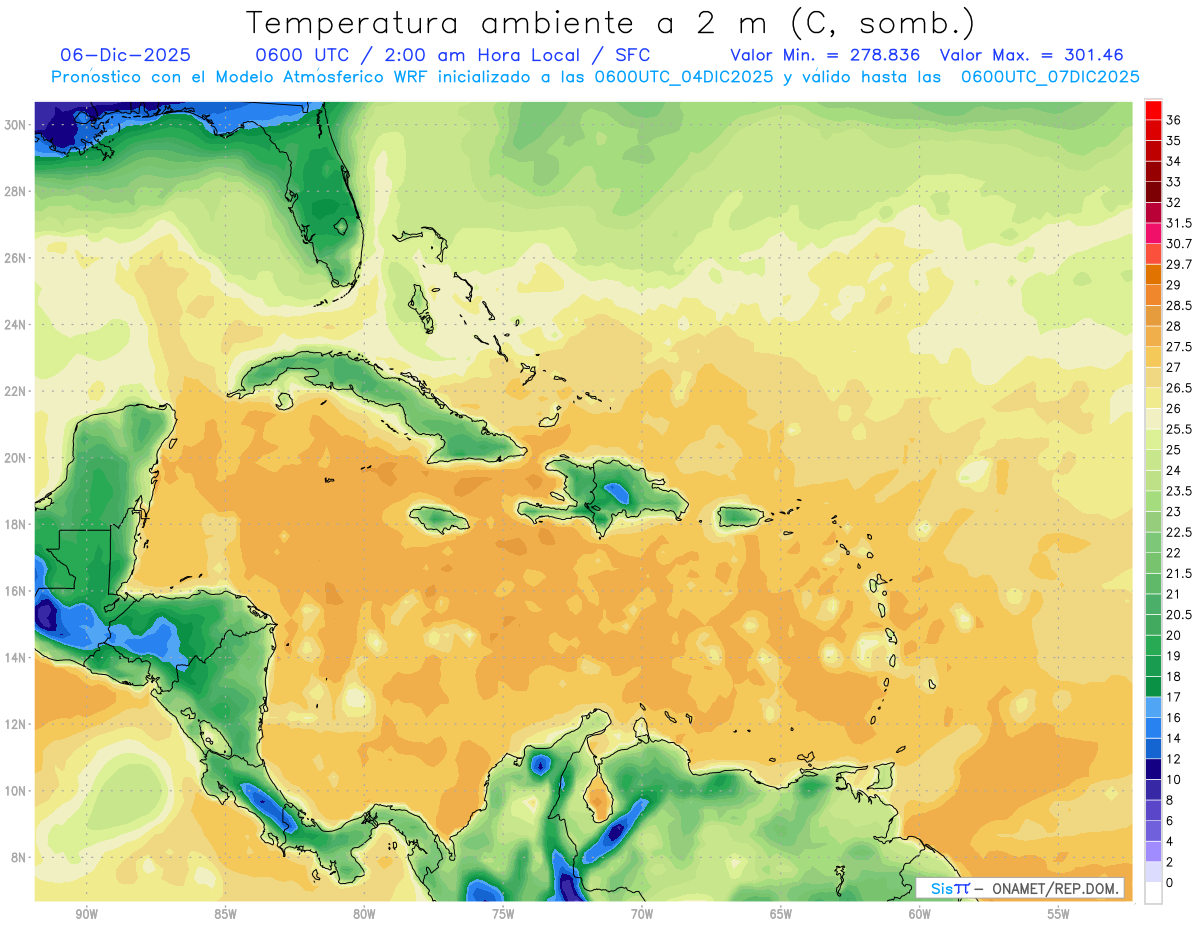Click the bright red swatch atop the color scale

(1153, 110)
